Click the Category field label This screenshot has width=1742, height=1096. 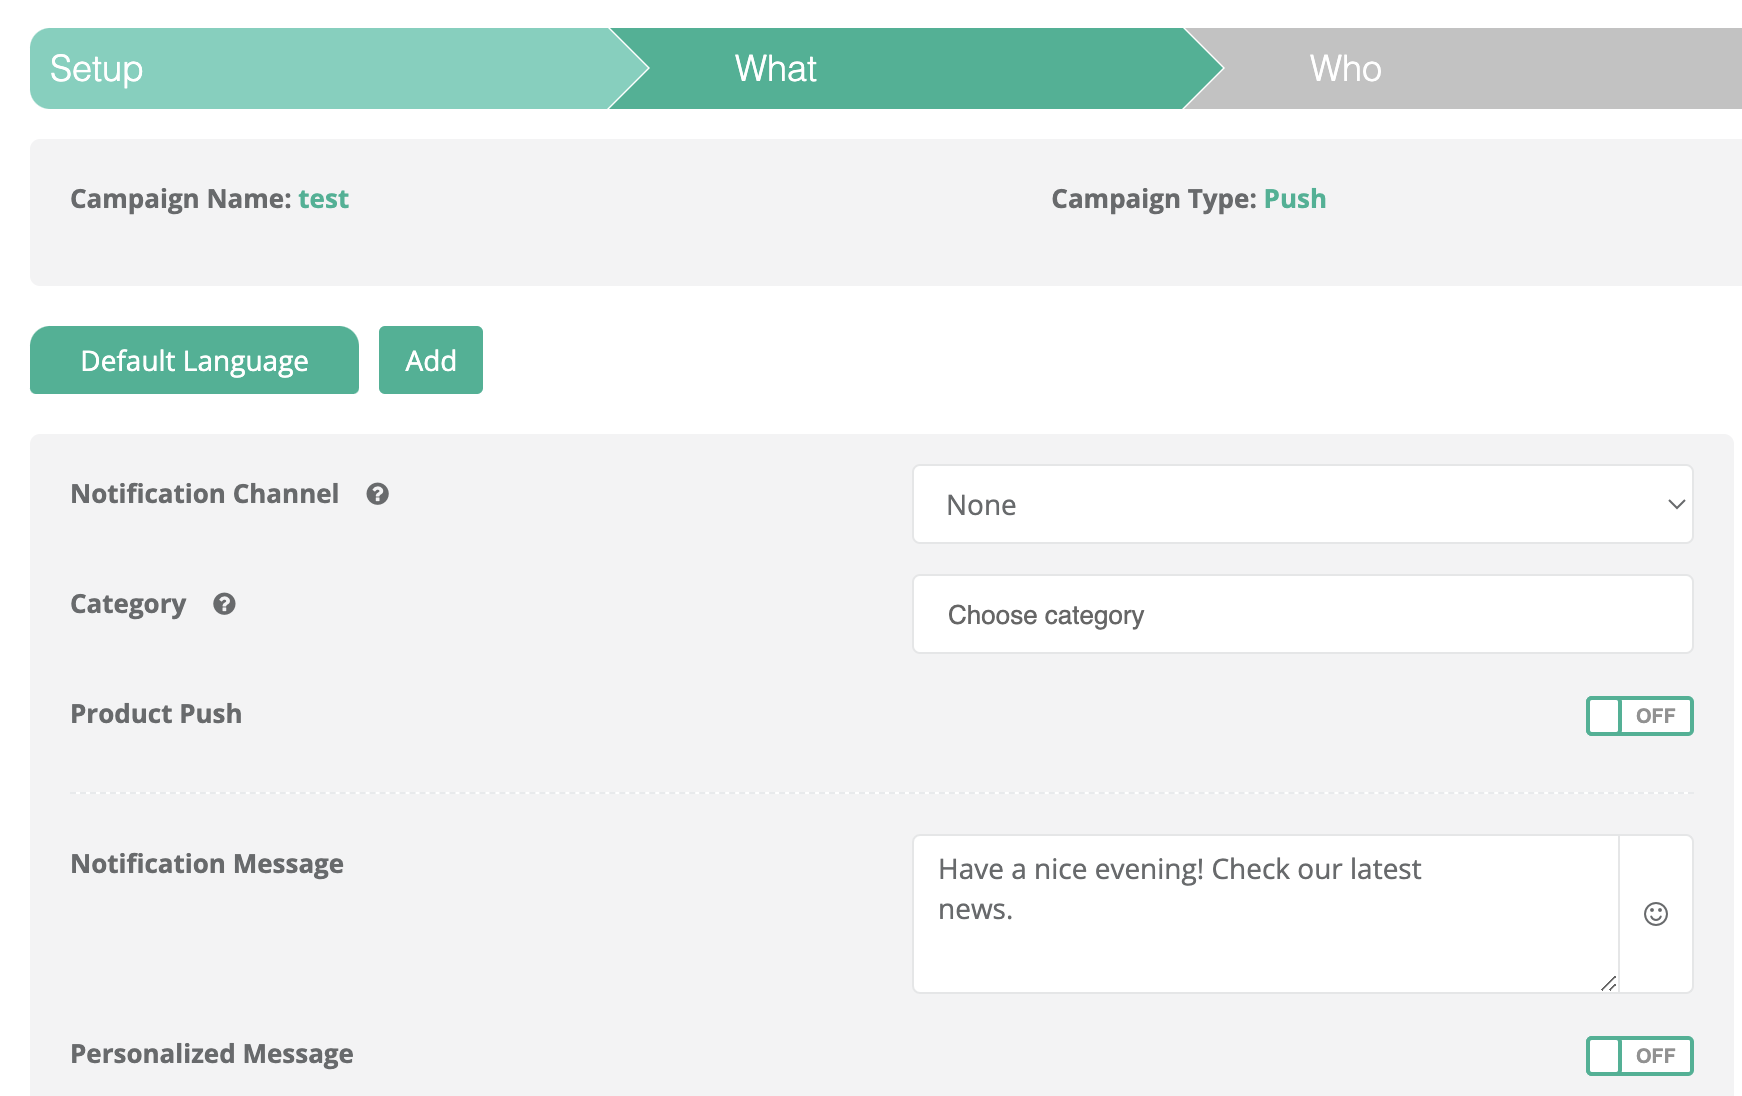tap(128, 604)
